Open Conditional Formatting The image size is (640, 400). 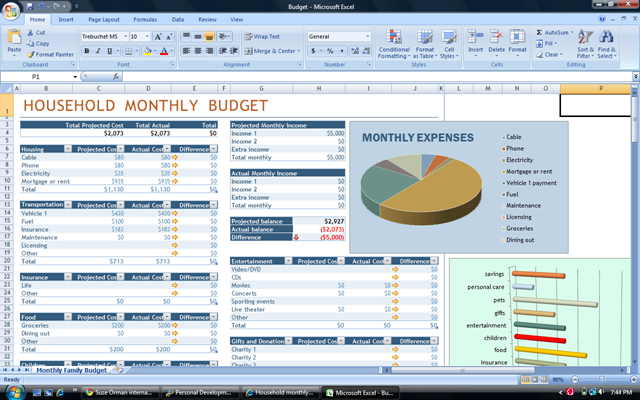[394, 44]
